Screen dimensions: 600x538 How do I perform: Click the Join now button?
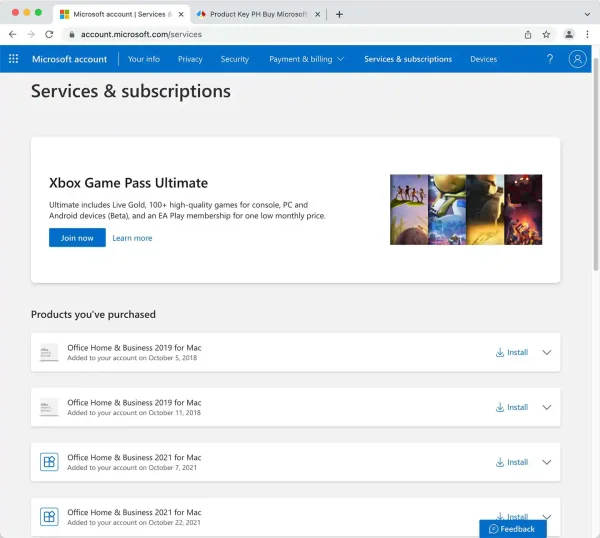pyautogui.click(x=77, y=238)
